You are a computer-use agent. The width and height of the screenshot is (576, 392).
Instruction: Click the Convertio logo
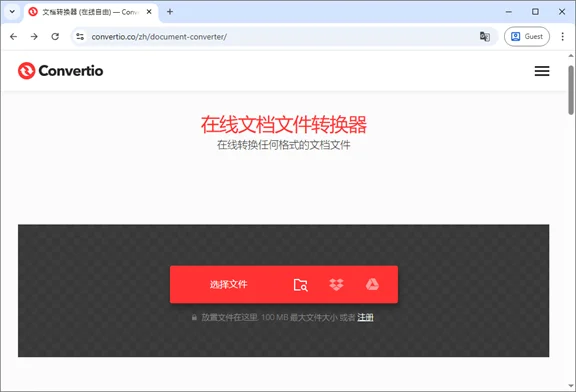(x=61, y=71)
